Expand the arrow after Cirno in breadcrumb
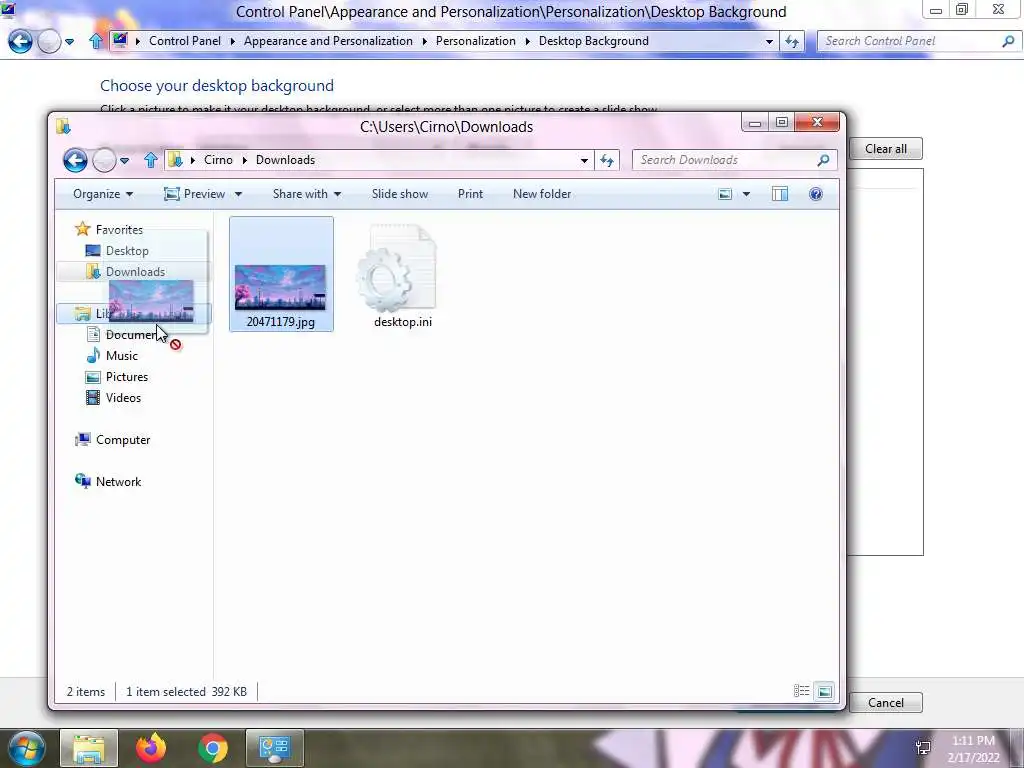The height and width of the screenshot is (768, 1024). [x=245, y=161]
